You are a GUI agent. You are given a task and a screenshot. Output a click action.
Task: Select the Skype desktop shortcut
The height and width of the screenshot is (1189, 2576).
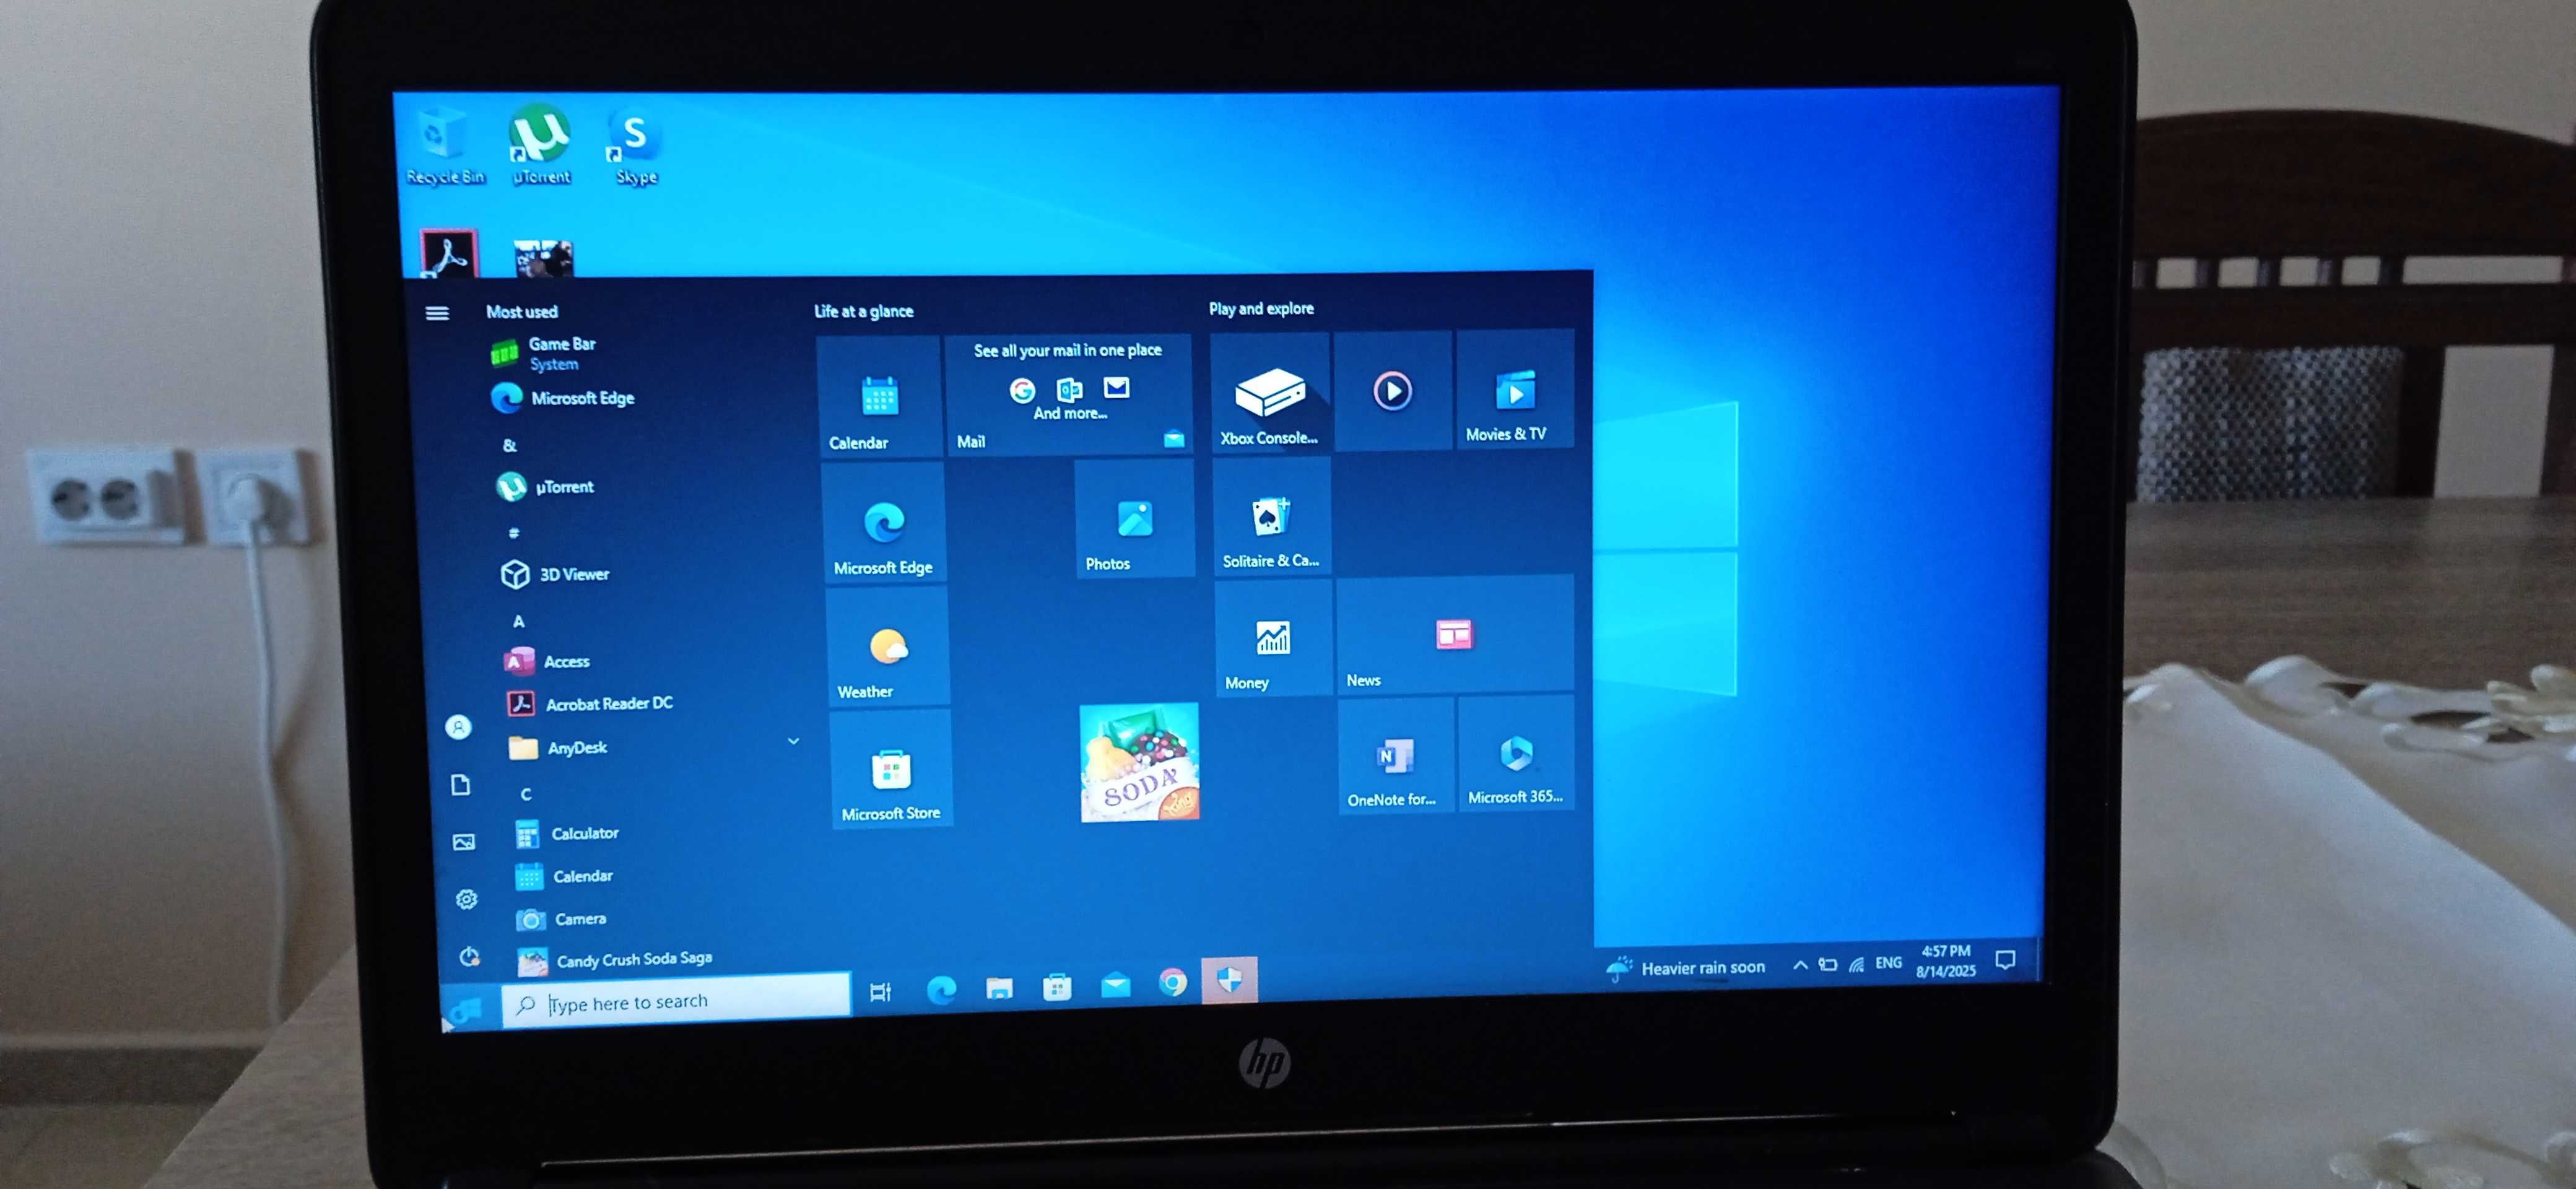tap(635, 147)
